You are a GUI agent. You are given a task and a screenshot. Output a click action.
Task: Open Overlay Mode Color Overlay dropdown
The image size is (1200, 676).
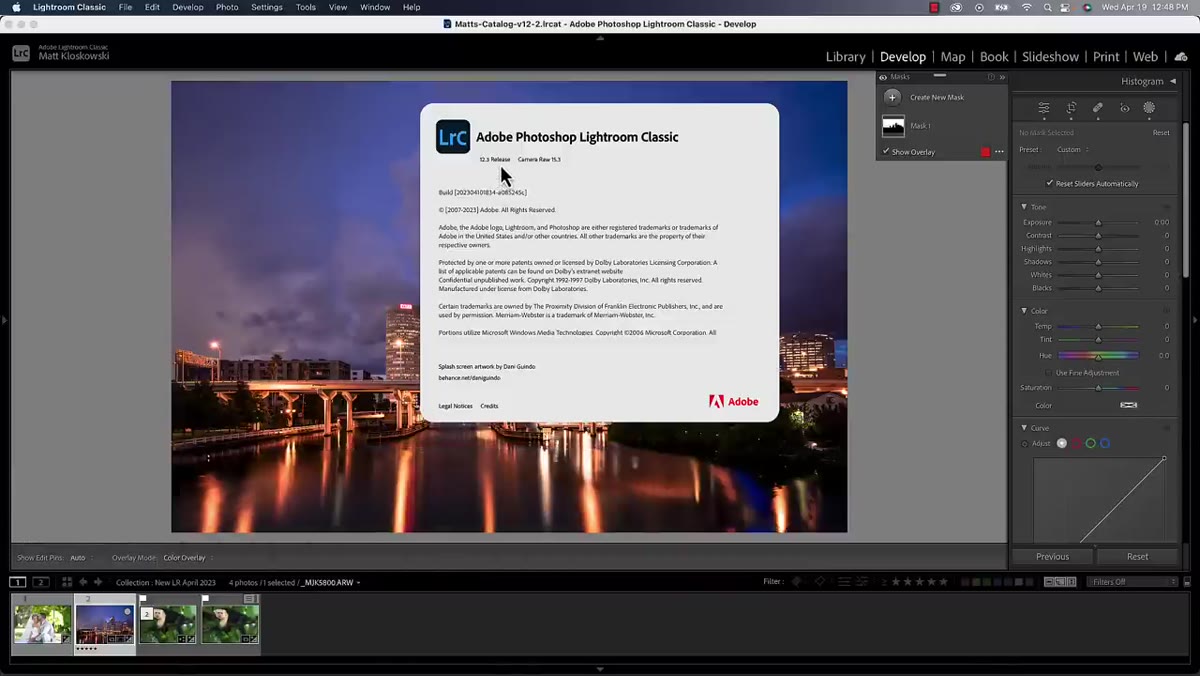186,557
